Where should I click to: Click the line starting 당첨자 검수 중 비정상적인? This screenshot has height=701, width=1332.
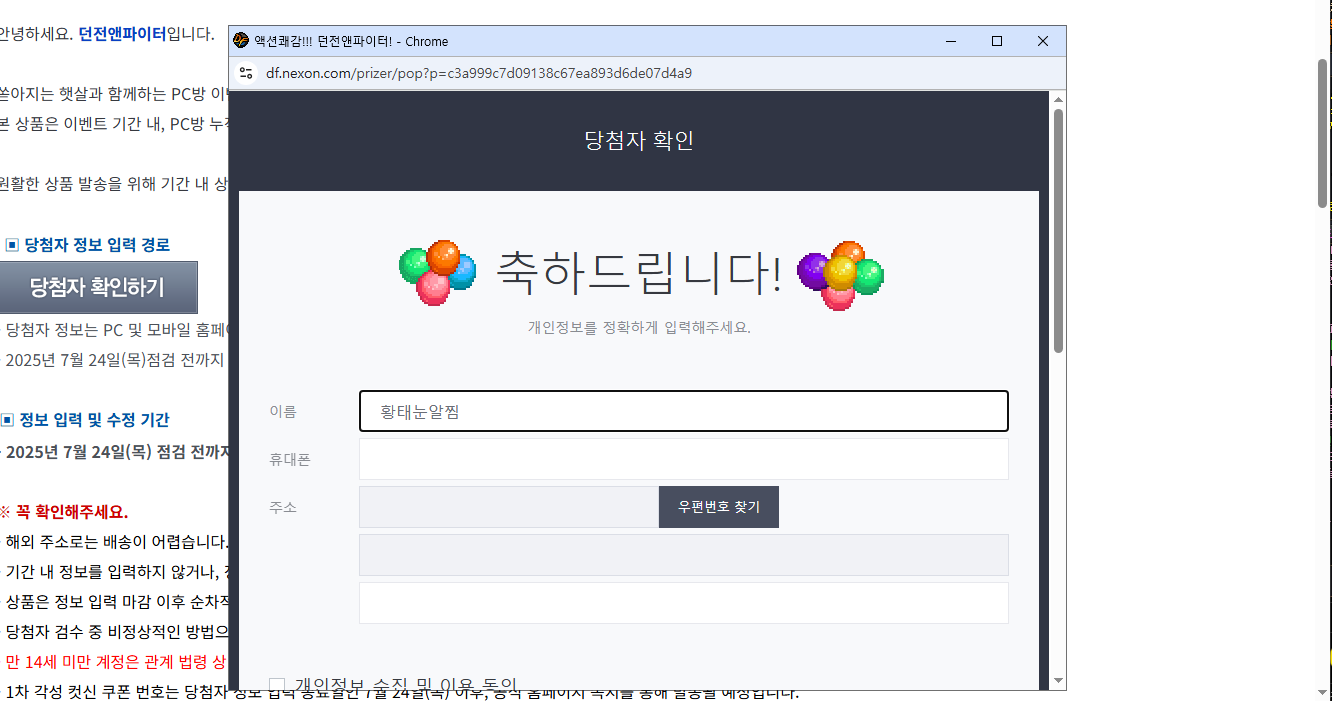pyautogui.click(x=117, y=631)
